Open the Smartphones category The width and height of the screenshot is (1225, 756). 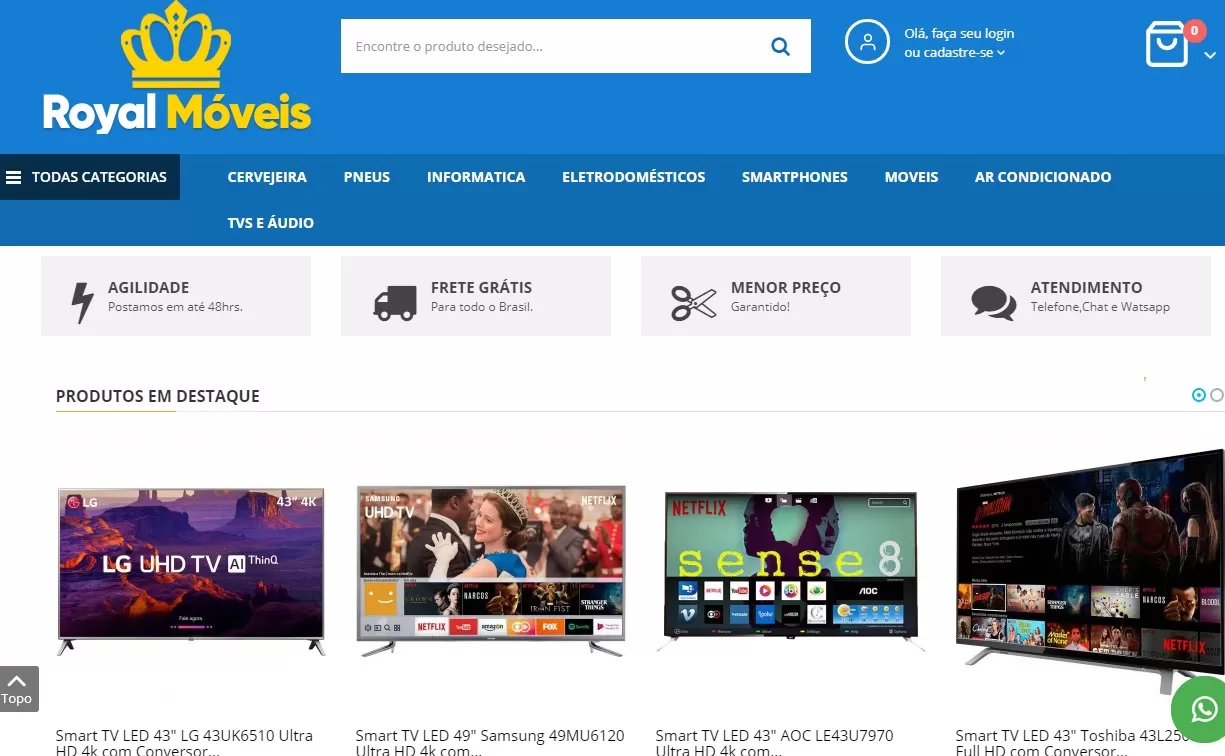tap(795, 177)
